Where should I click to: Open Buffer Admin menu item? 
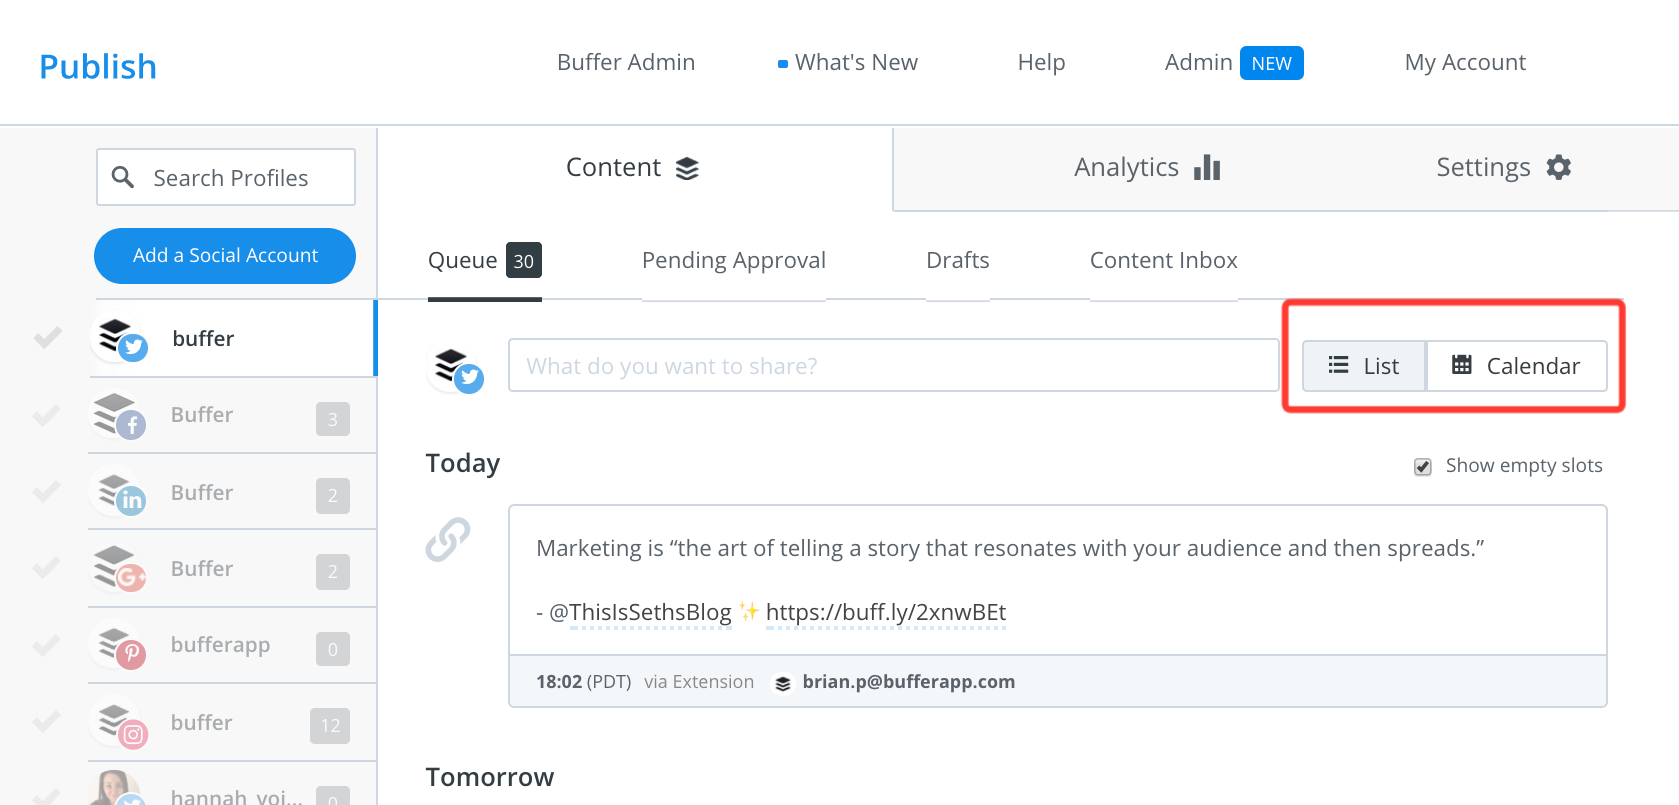coord(626,62)
